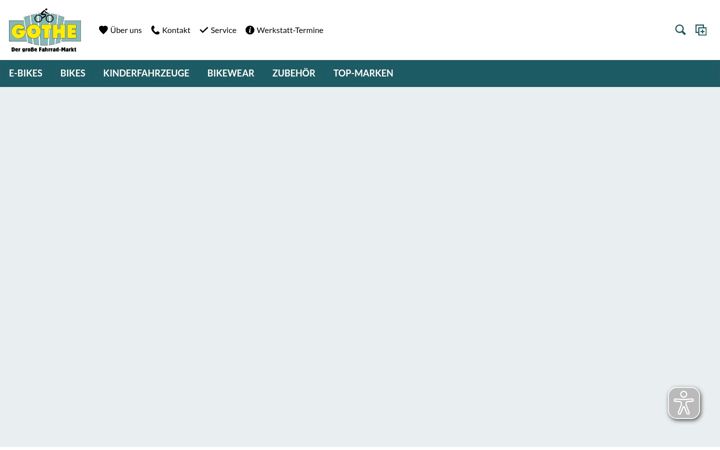Open the accessibility widget button

pos(684,403)
